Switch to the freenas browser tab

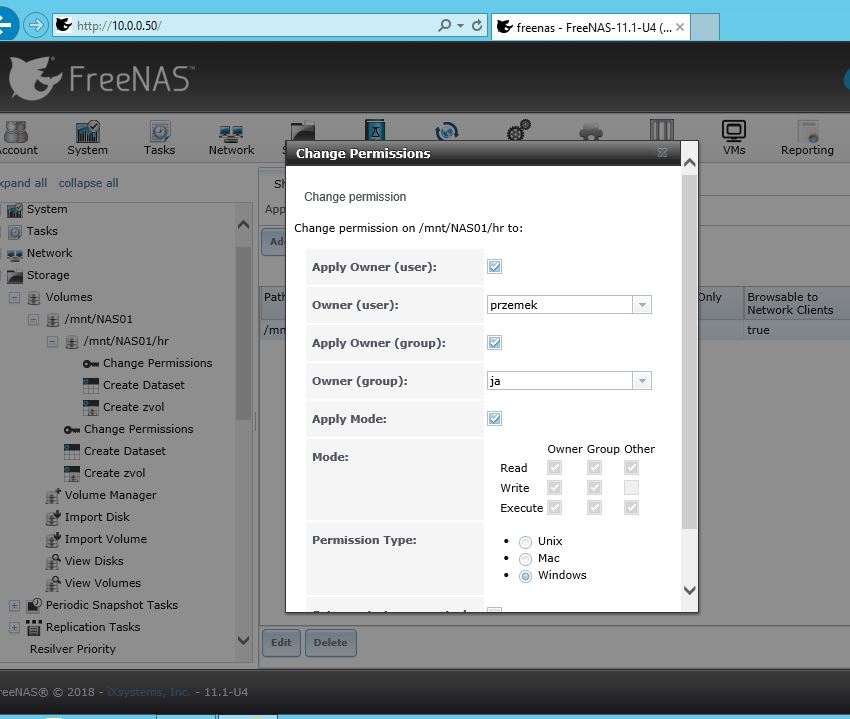(590, 27)
